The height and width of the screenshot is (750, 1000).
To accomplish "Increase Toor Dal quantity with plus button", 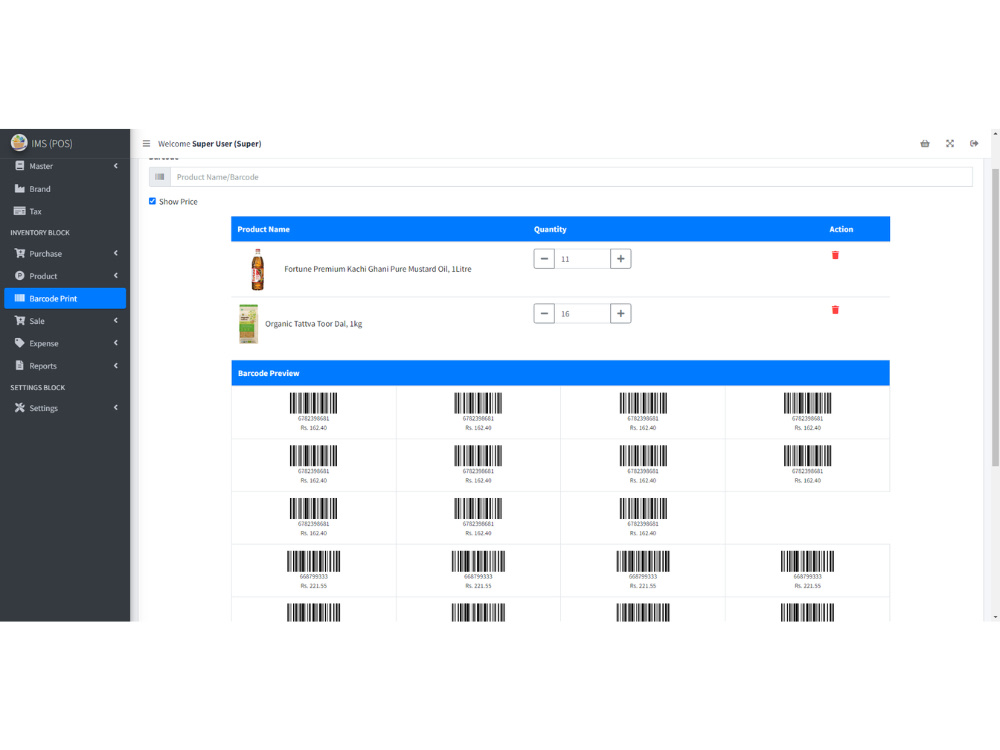I will 621,314.
